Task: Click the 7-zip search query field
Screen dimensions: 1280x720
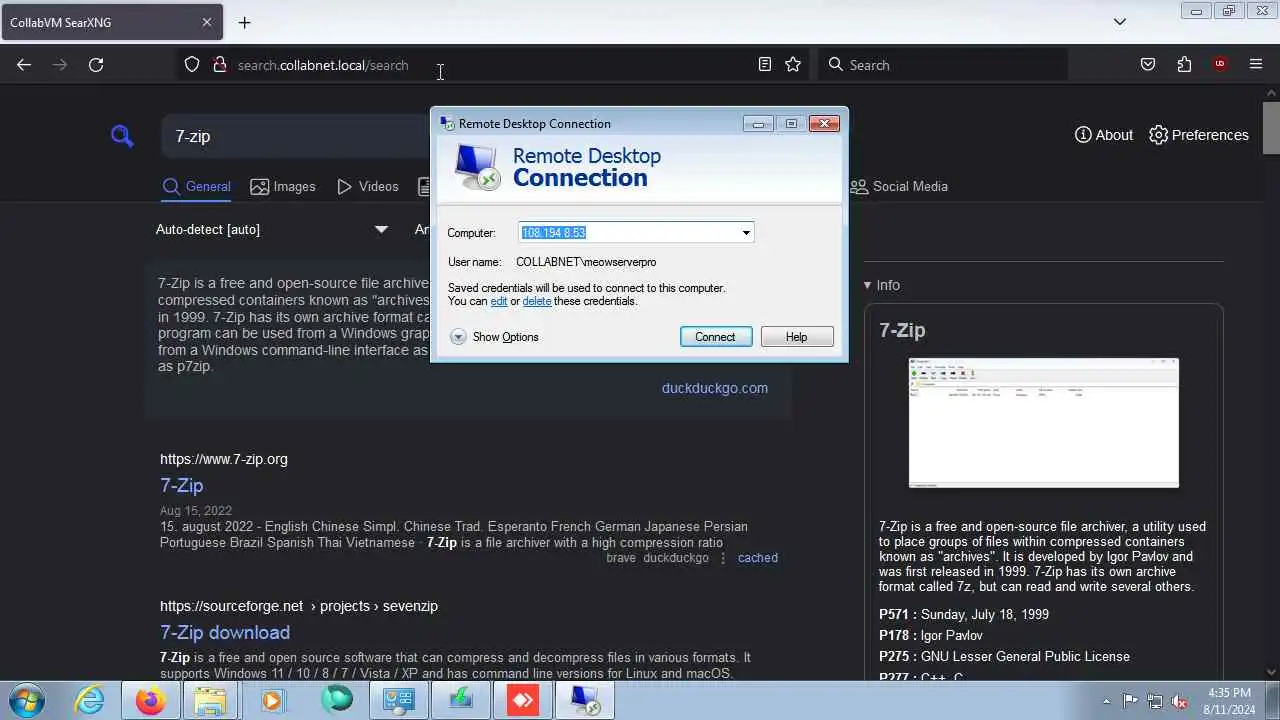Action: 296,136
